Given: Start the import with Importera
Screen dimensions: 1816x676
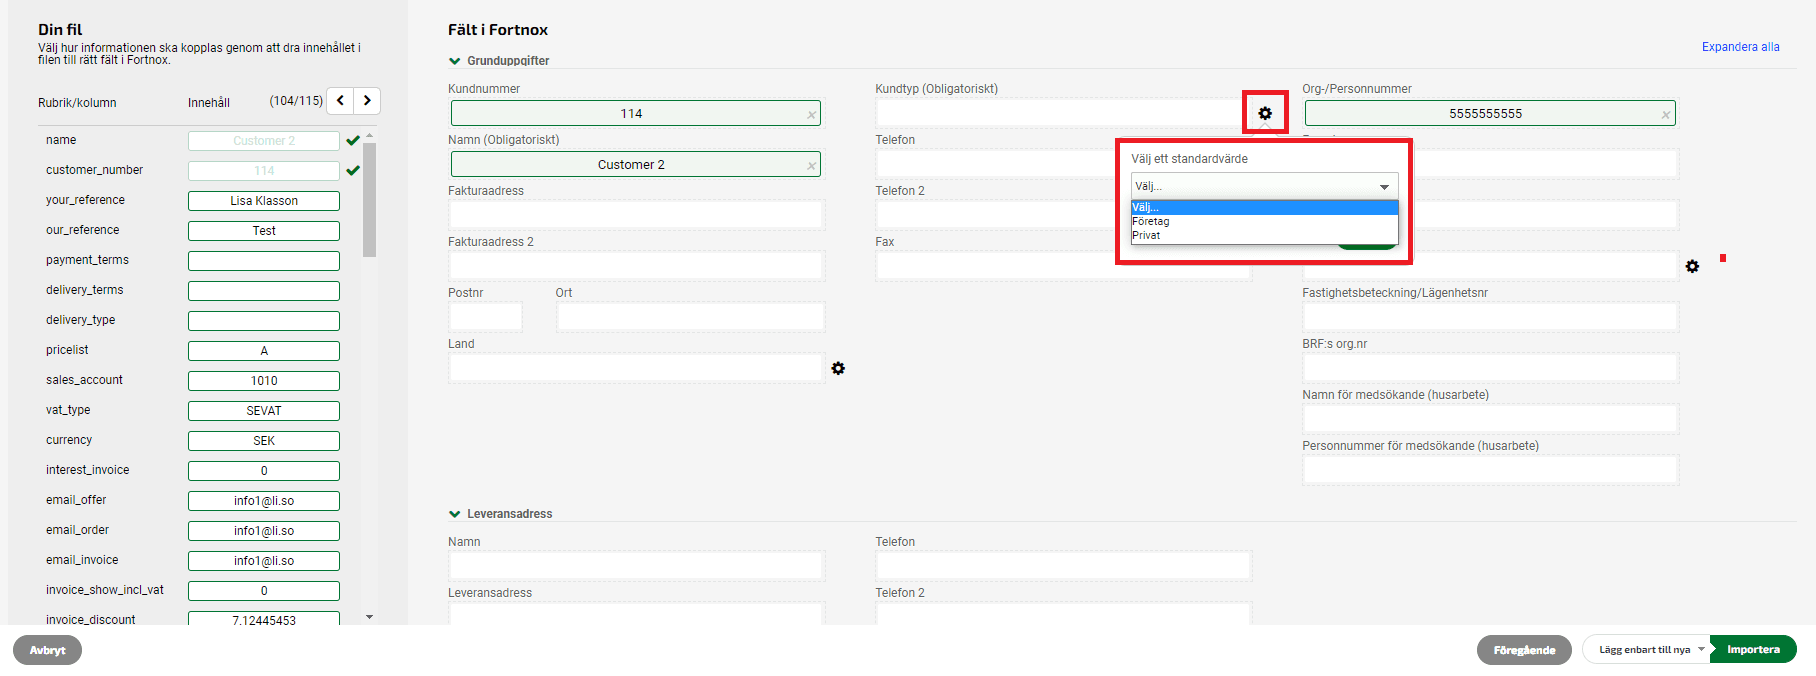Looking at the screenshot, I should click(x=1753, y=649).
